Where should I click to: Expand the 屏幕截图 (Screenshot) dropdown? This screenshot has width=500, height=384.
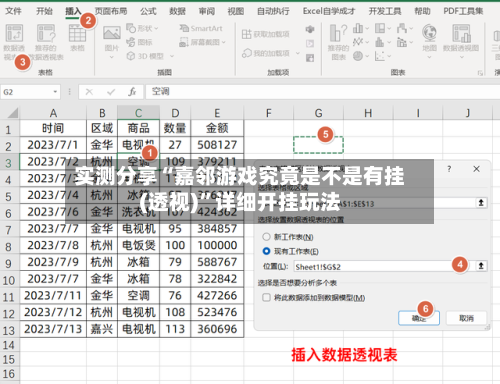point(223,42)
